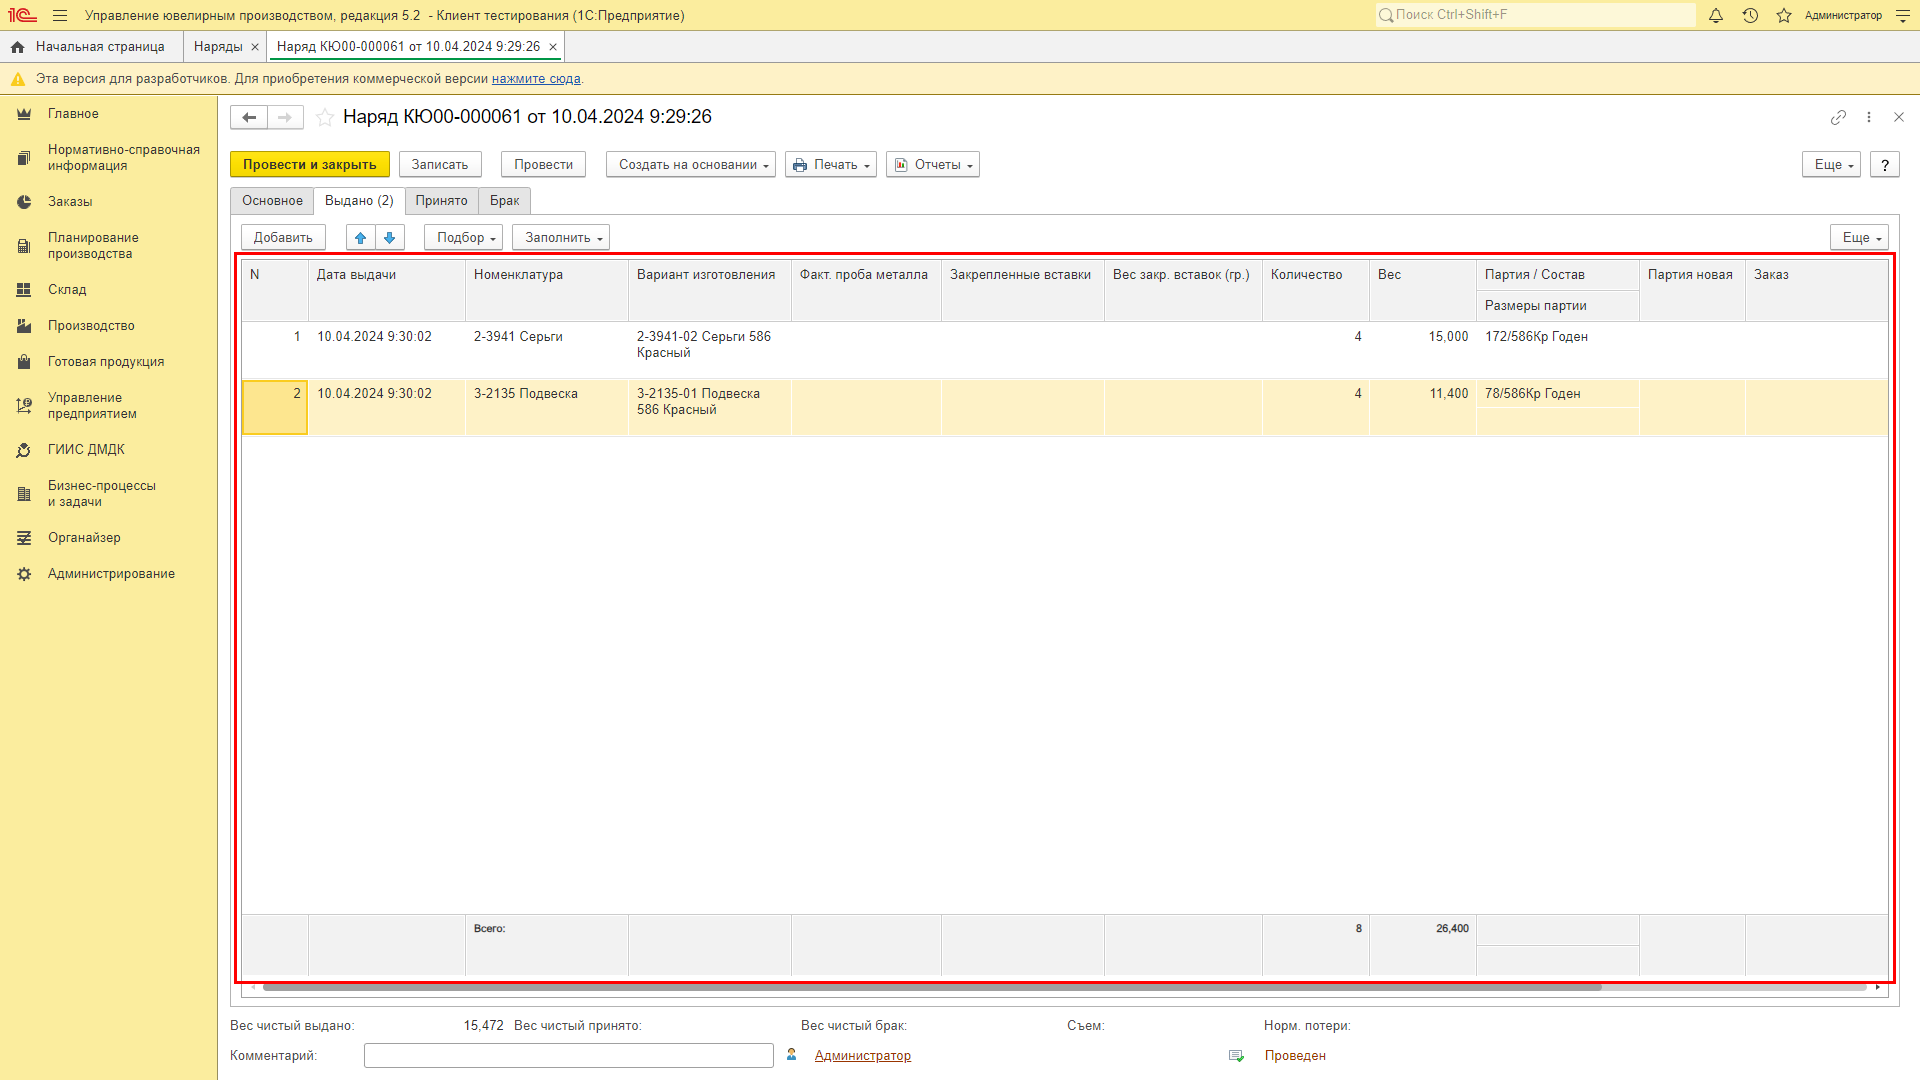Add document to favorites with star
The image size is (1920, 1080).
[324, 117]
